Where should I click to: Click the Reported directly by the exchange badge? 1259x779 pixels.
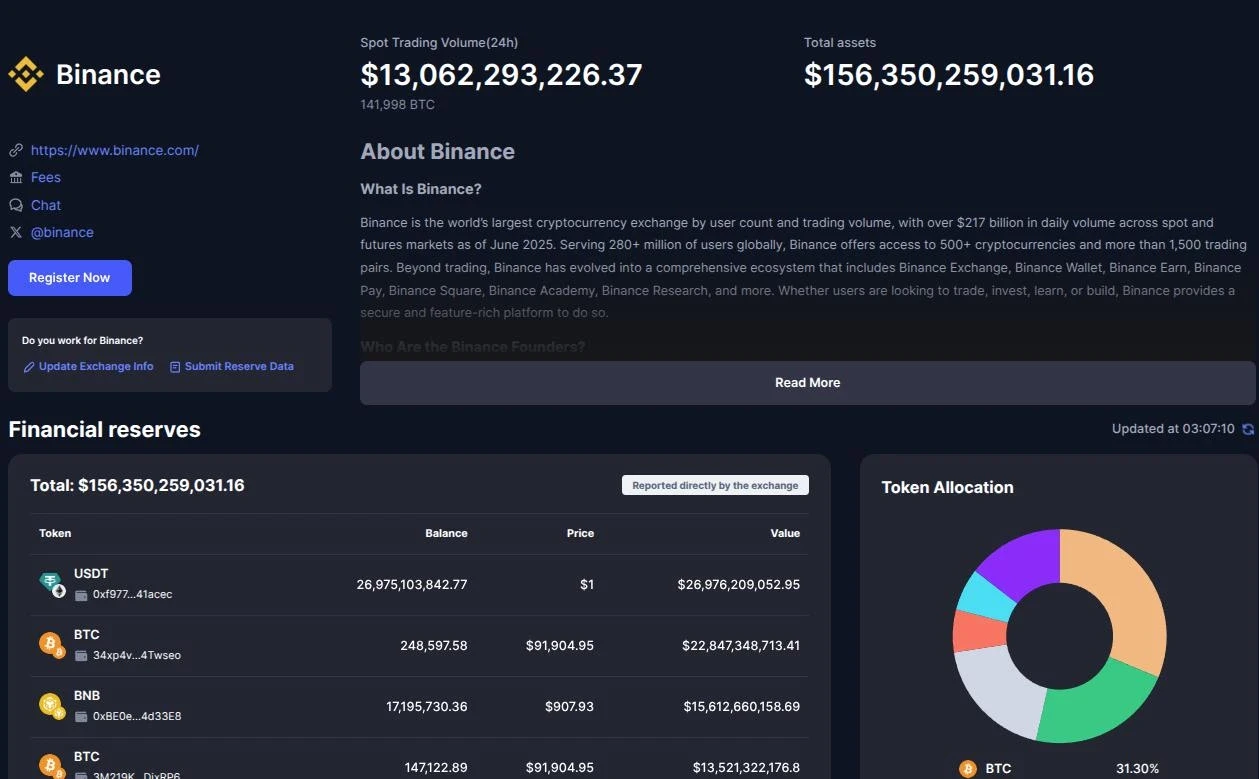pos(715,484)
